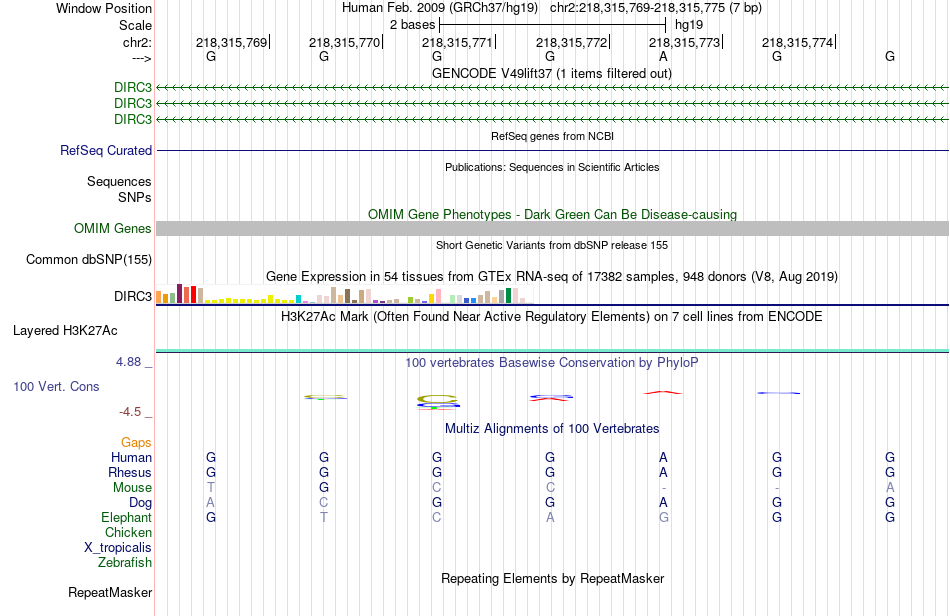
Task: Select the Rhesus alignment row label
Action: coord(130,472)
